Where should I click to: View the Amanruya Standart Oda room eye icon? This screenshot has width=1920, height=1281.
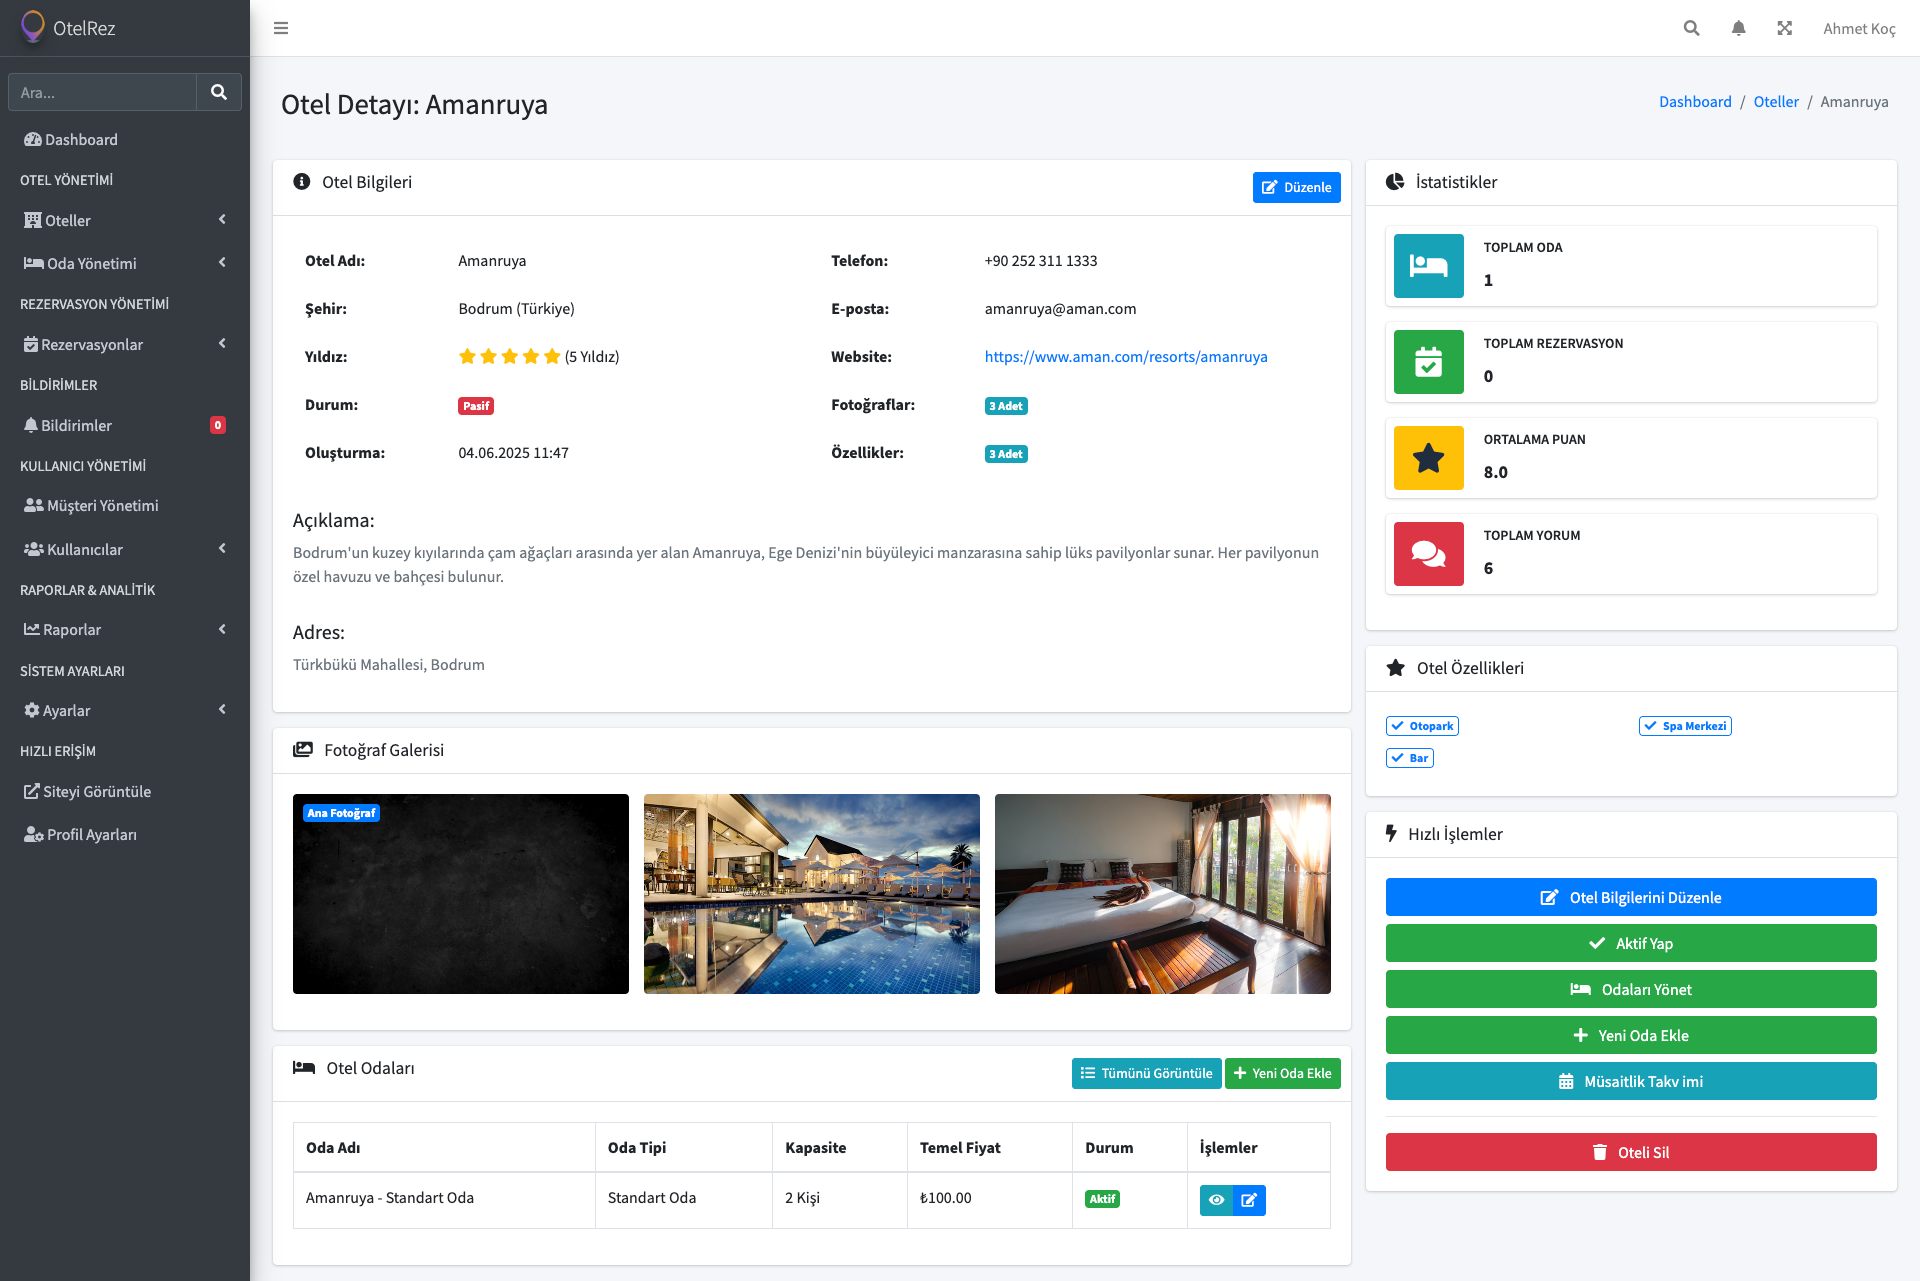[1216, 1200]
